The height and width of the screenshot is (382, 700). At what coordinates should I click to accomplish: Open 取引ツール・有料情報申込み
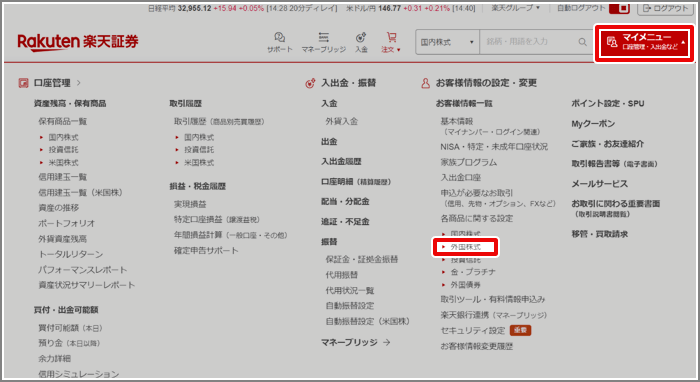493,299
